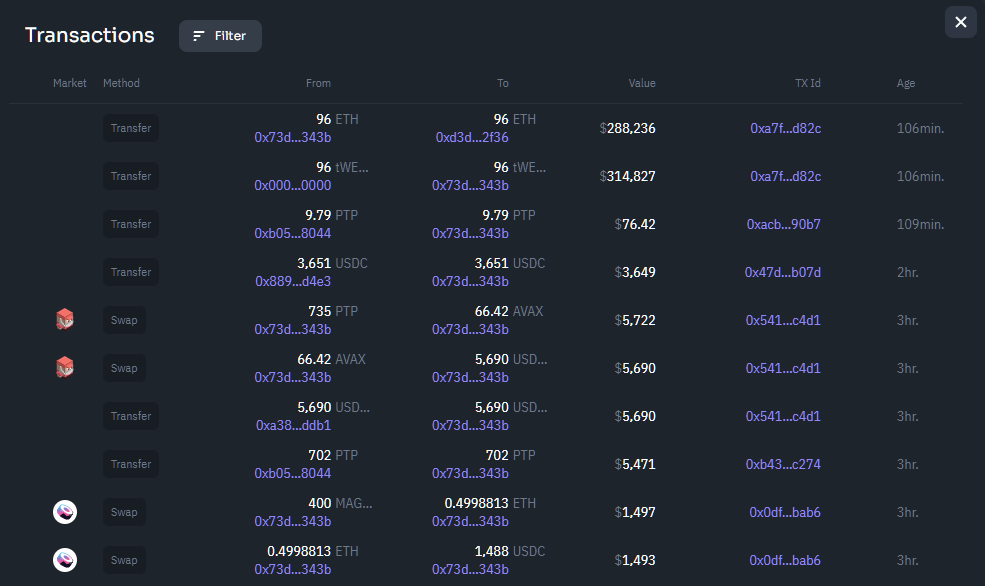Open sender address 0x889...d4e3
This screenshot has height=586, width=985.
293,281
